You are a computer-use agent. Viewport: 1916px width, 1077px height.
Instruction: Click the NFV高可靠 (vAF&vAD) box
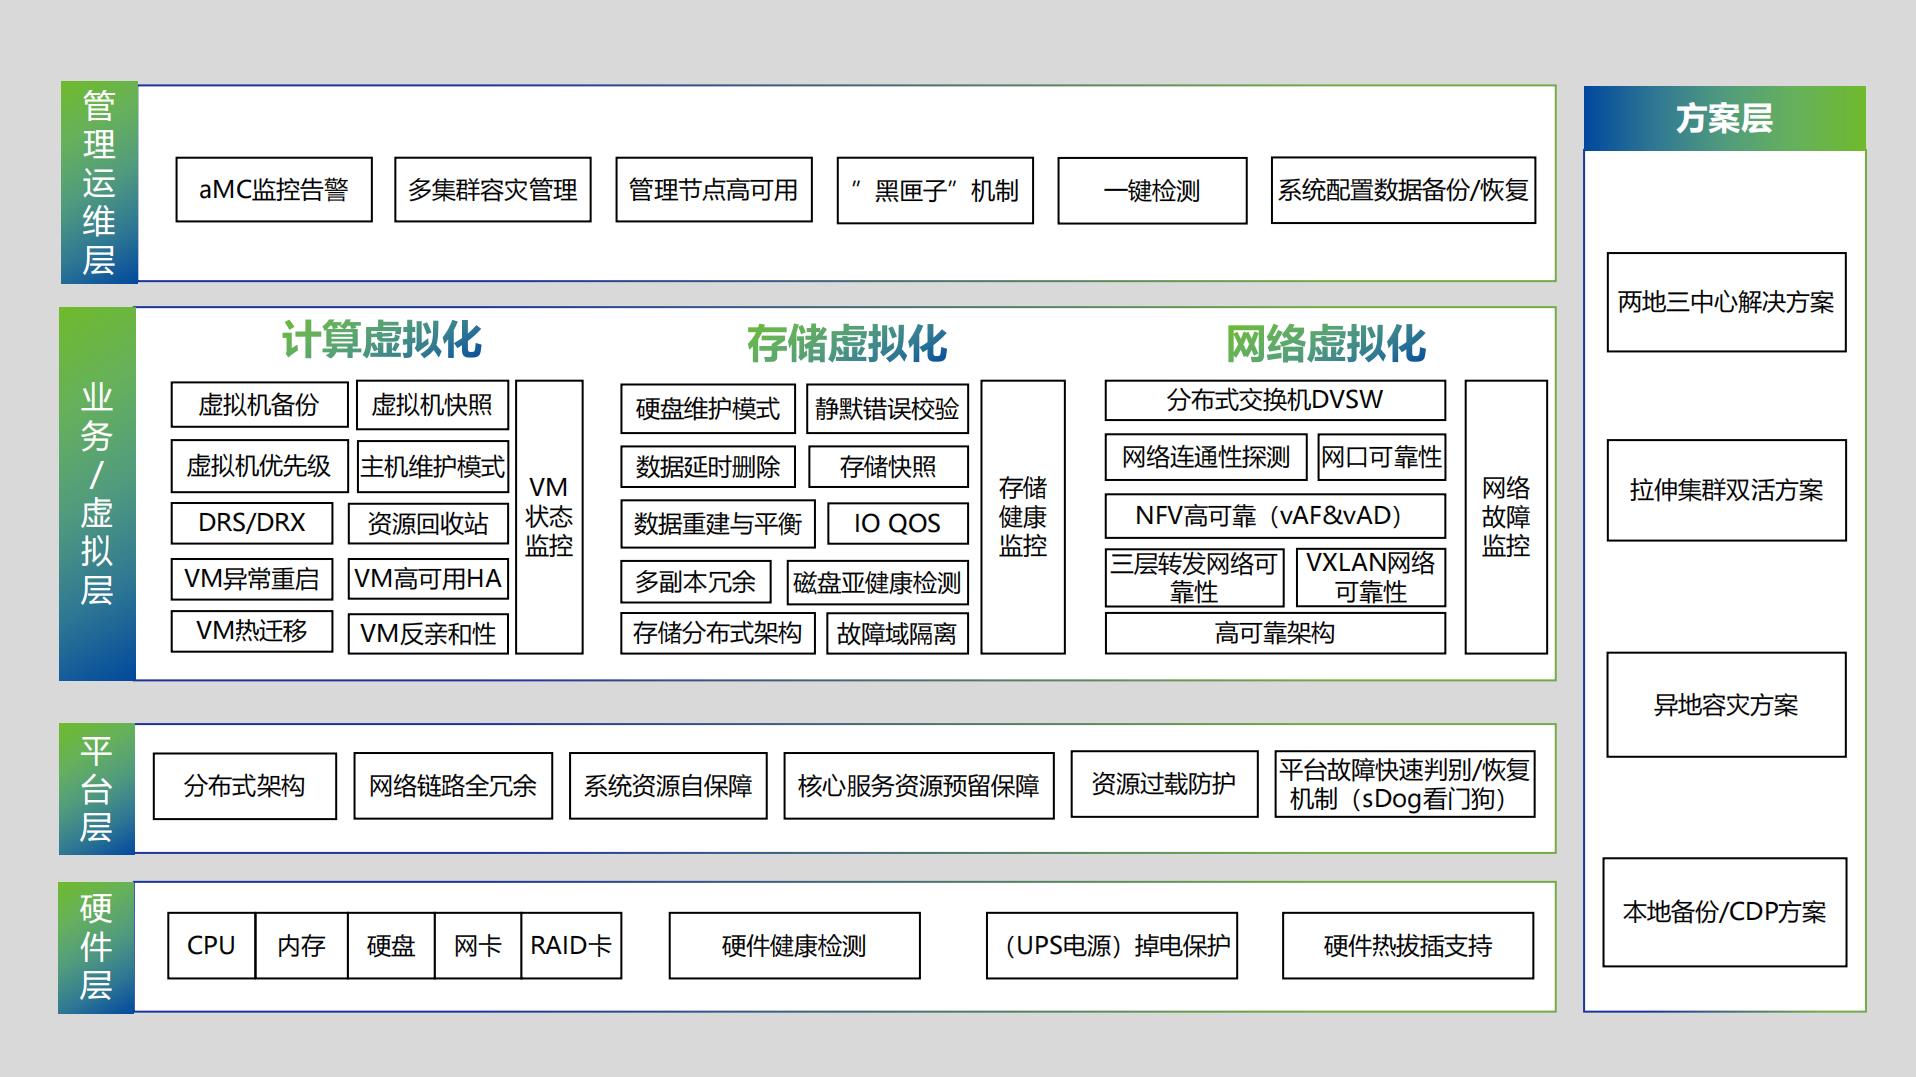tap(1275, 516)
